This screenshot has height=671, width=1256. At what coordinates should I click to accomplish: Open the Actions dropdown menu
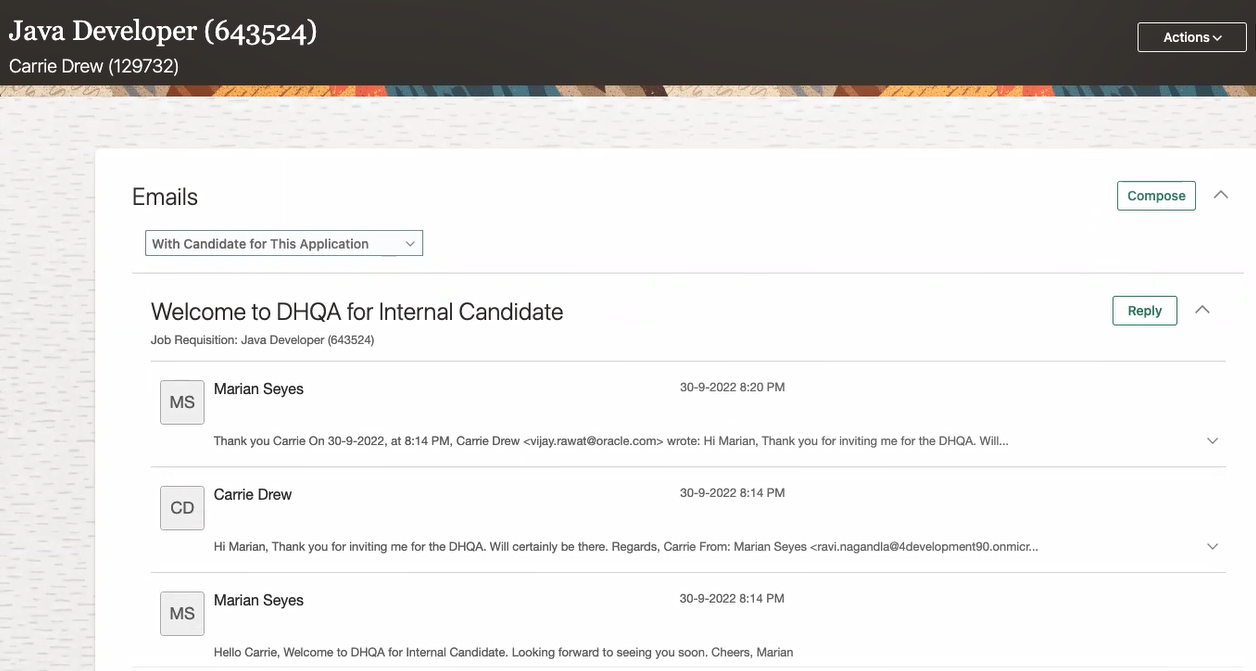(x=1192, y=37)
